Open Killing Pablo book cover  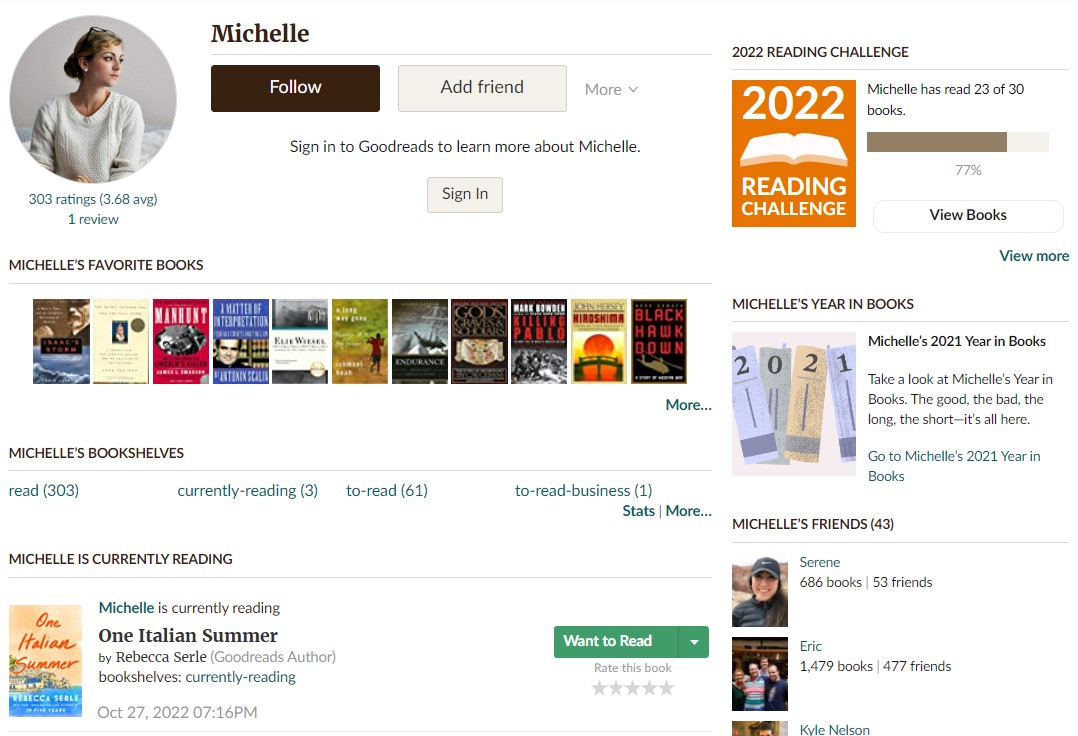pyautogui.click(x=539, y=342)
